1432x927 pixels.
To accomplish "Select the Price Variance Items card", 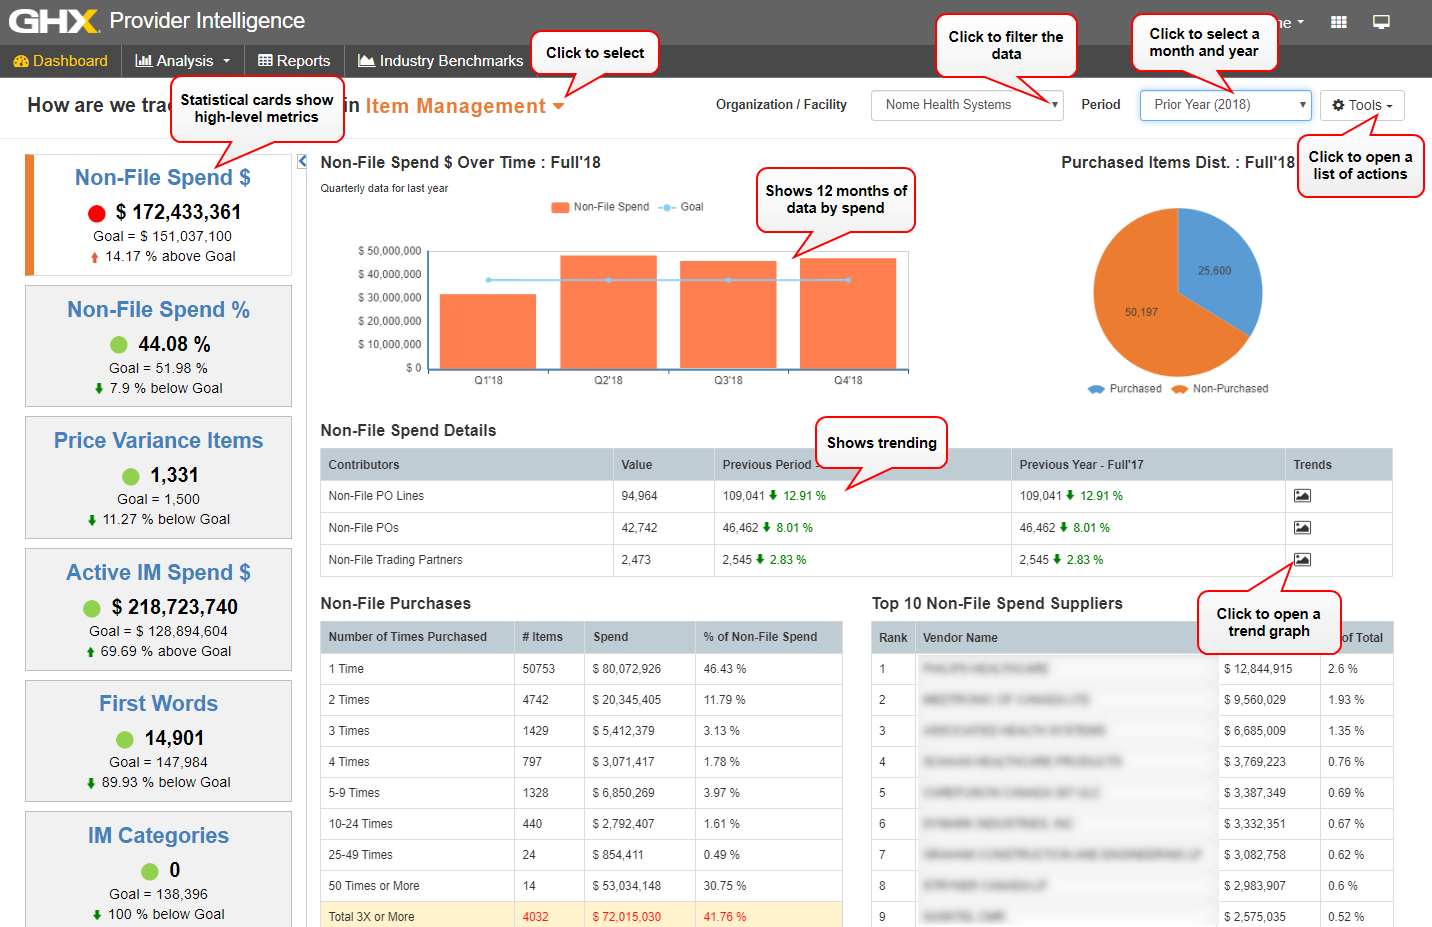I will tap(158, 477).
